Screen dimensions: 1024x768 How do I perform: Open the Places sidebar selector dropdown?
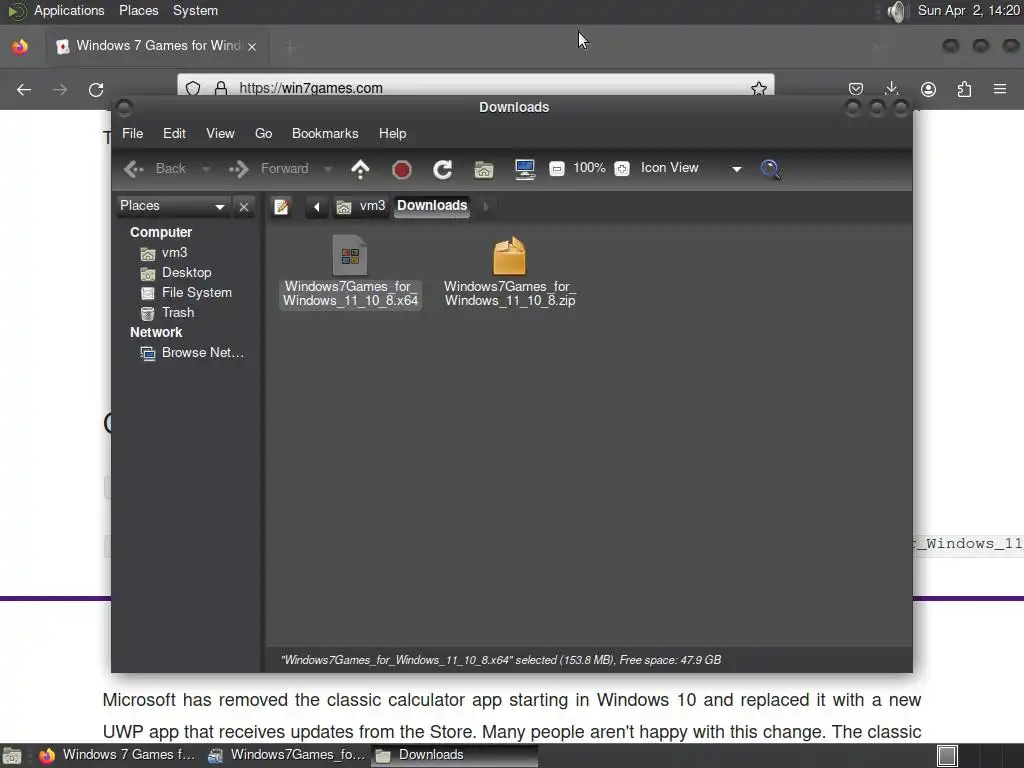point(173,206)
